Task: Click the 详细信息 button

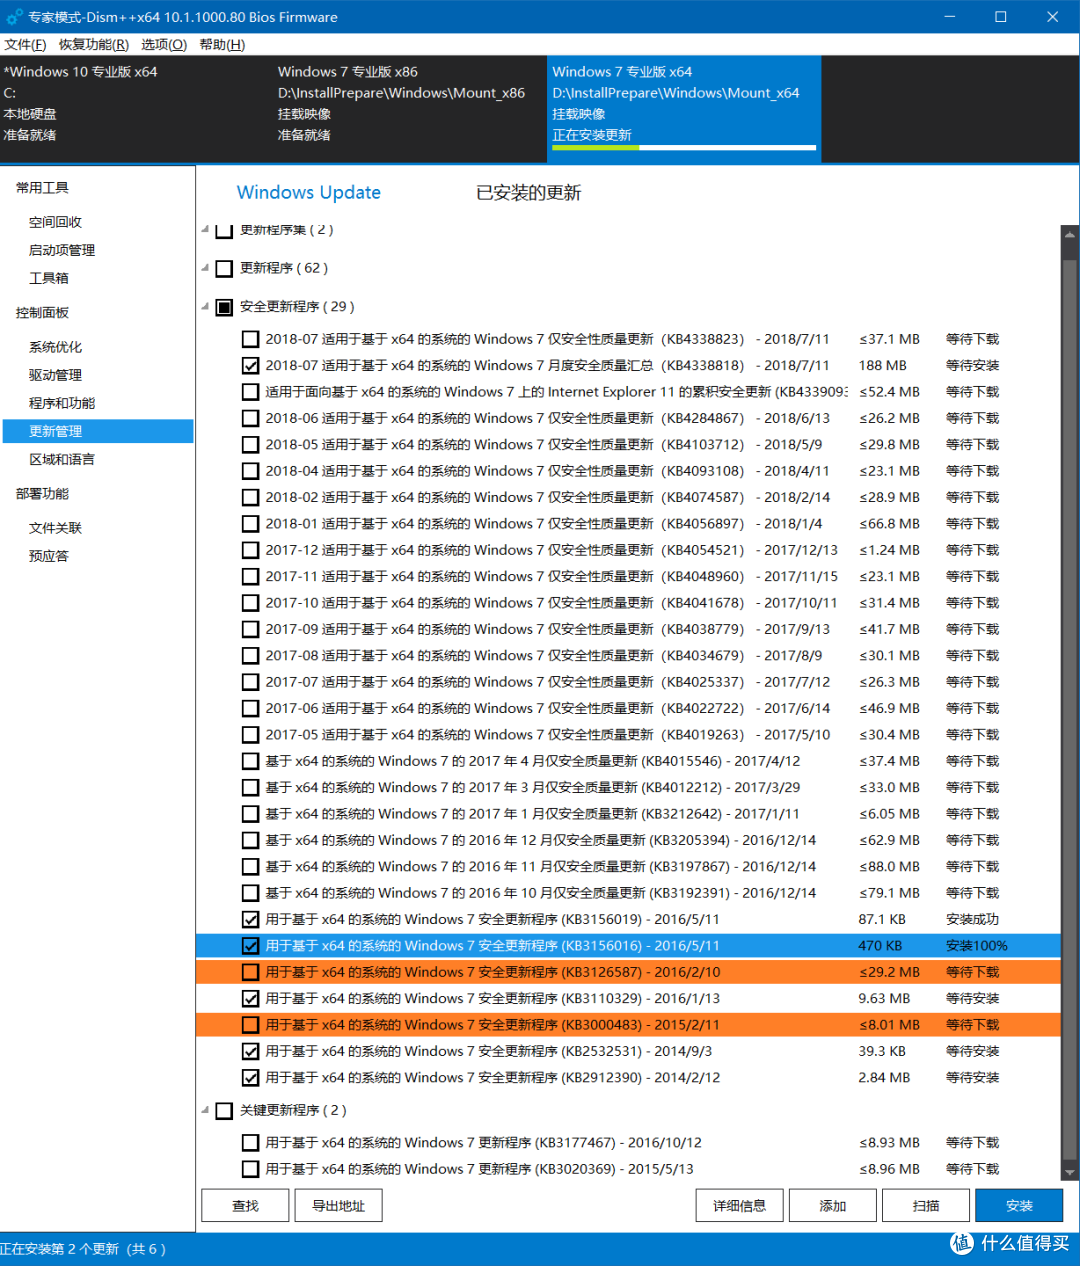Action: pyautogui.click(x=739, y=1206)
